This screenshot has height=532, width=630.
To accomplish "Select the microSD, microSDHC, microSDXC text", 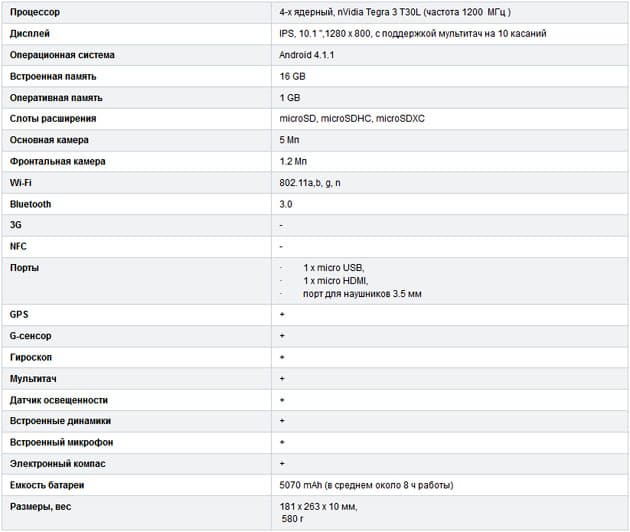I will click(352, 119).
